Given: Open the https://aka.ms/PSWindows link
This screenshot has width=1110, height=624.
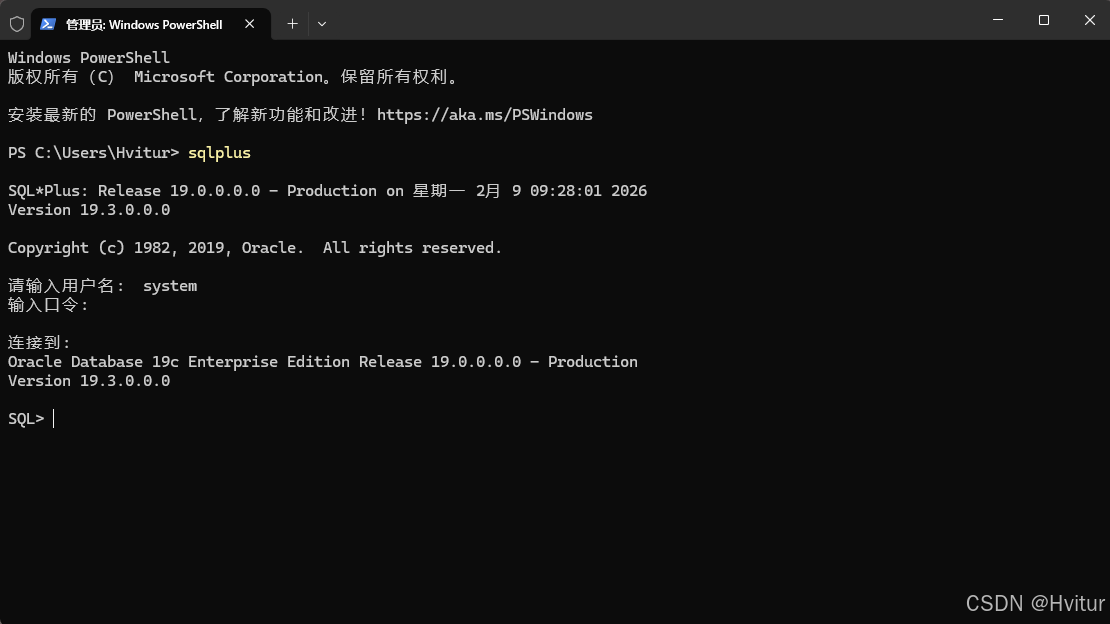Looking at the screenshot, I should point(484,115).
